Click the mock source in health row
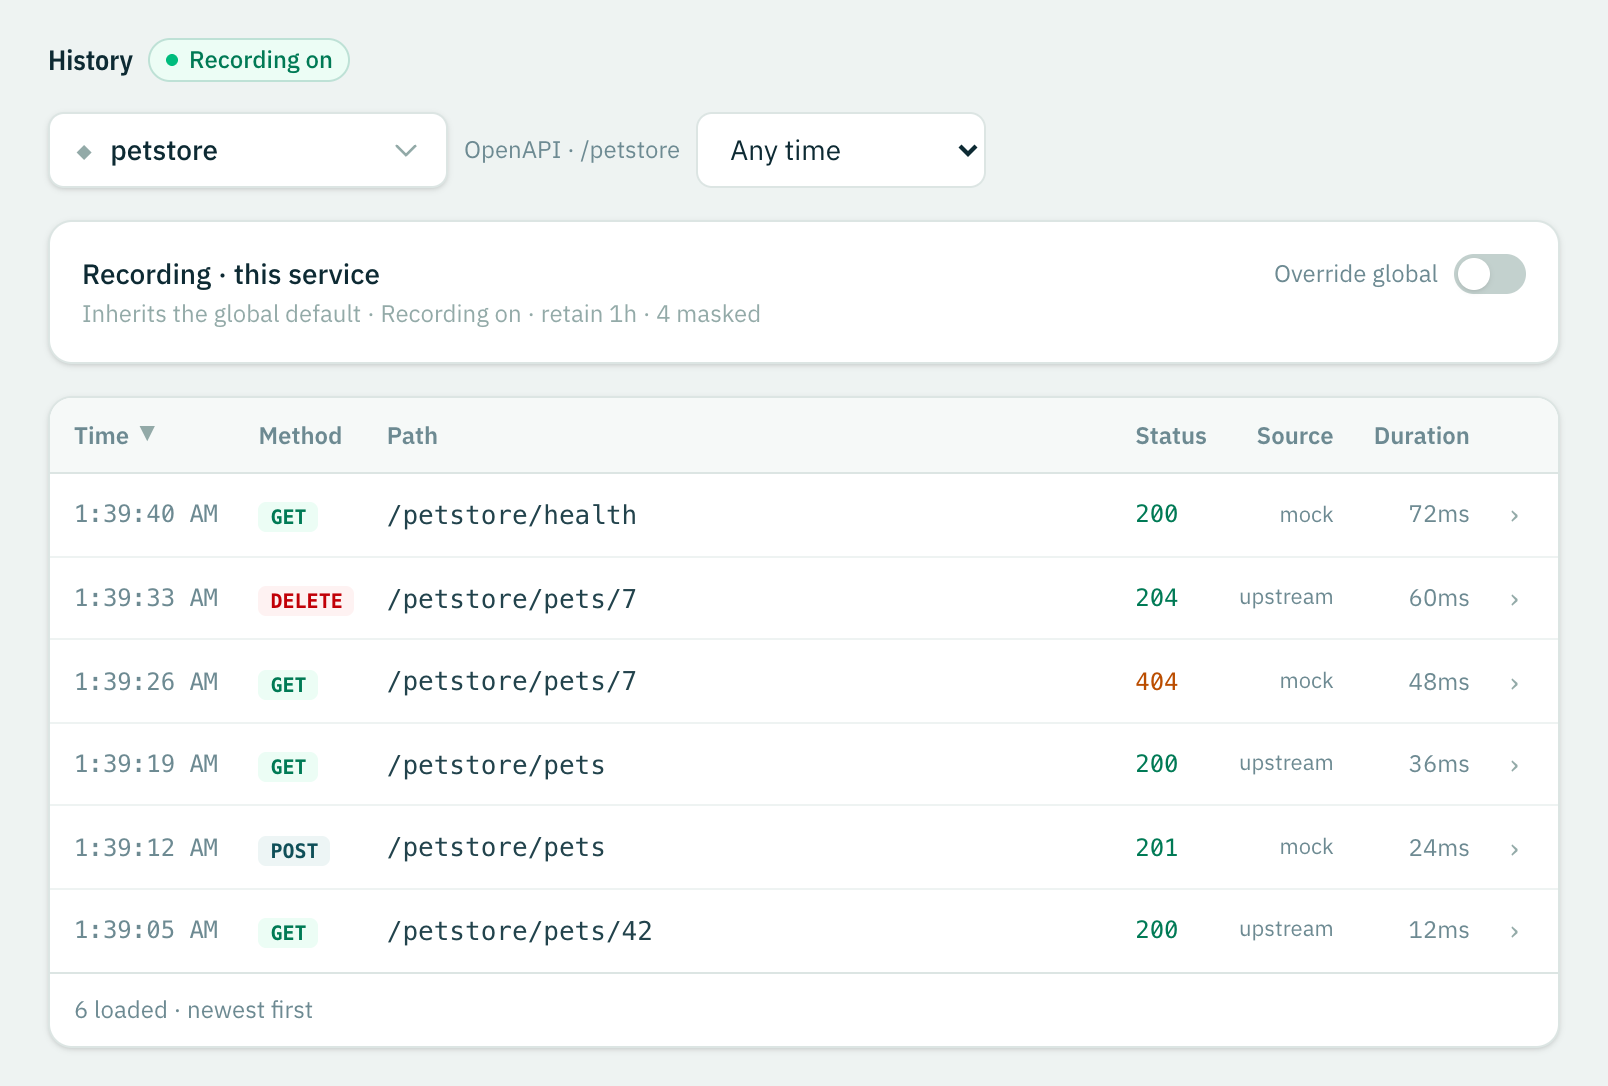The width and height of the screenshot is (1608, 1086). pyautogui.click(x=1306, y=515)
